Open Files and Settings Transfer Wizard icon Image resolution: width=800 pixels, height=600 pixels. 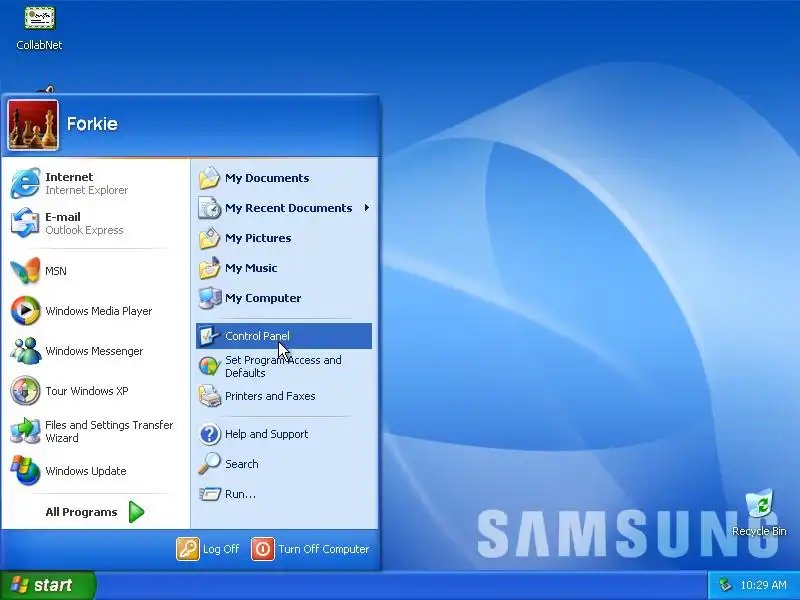[25, 431]
